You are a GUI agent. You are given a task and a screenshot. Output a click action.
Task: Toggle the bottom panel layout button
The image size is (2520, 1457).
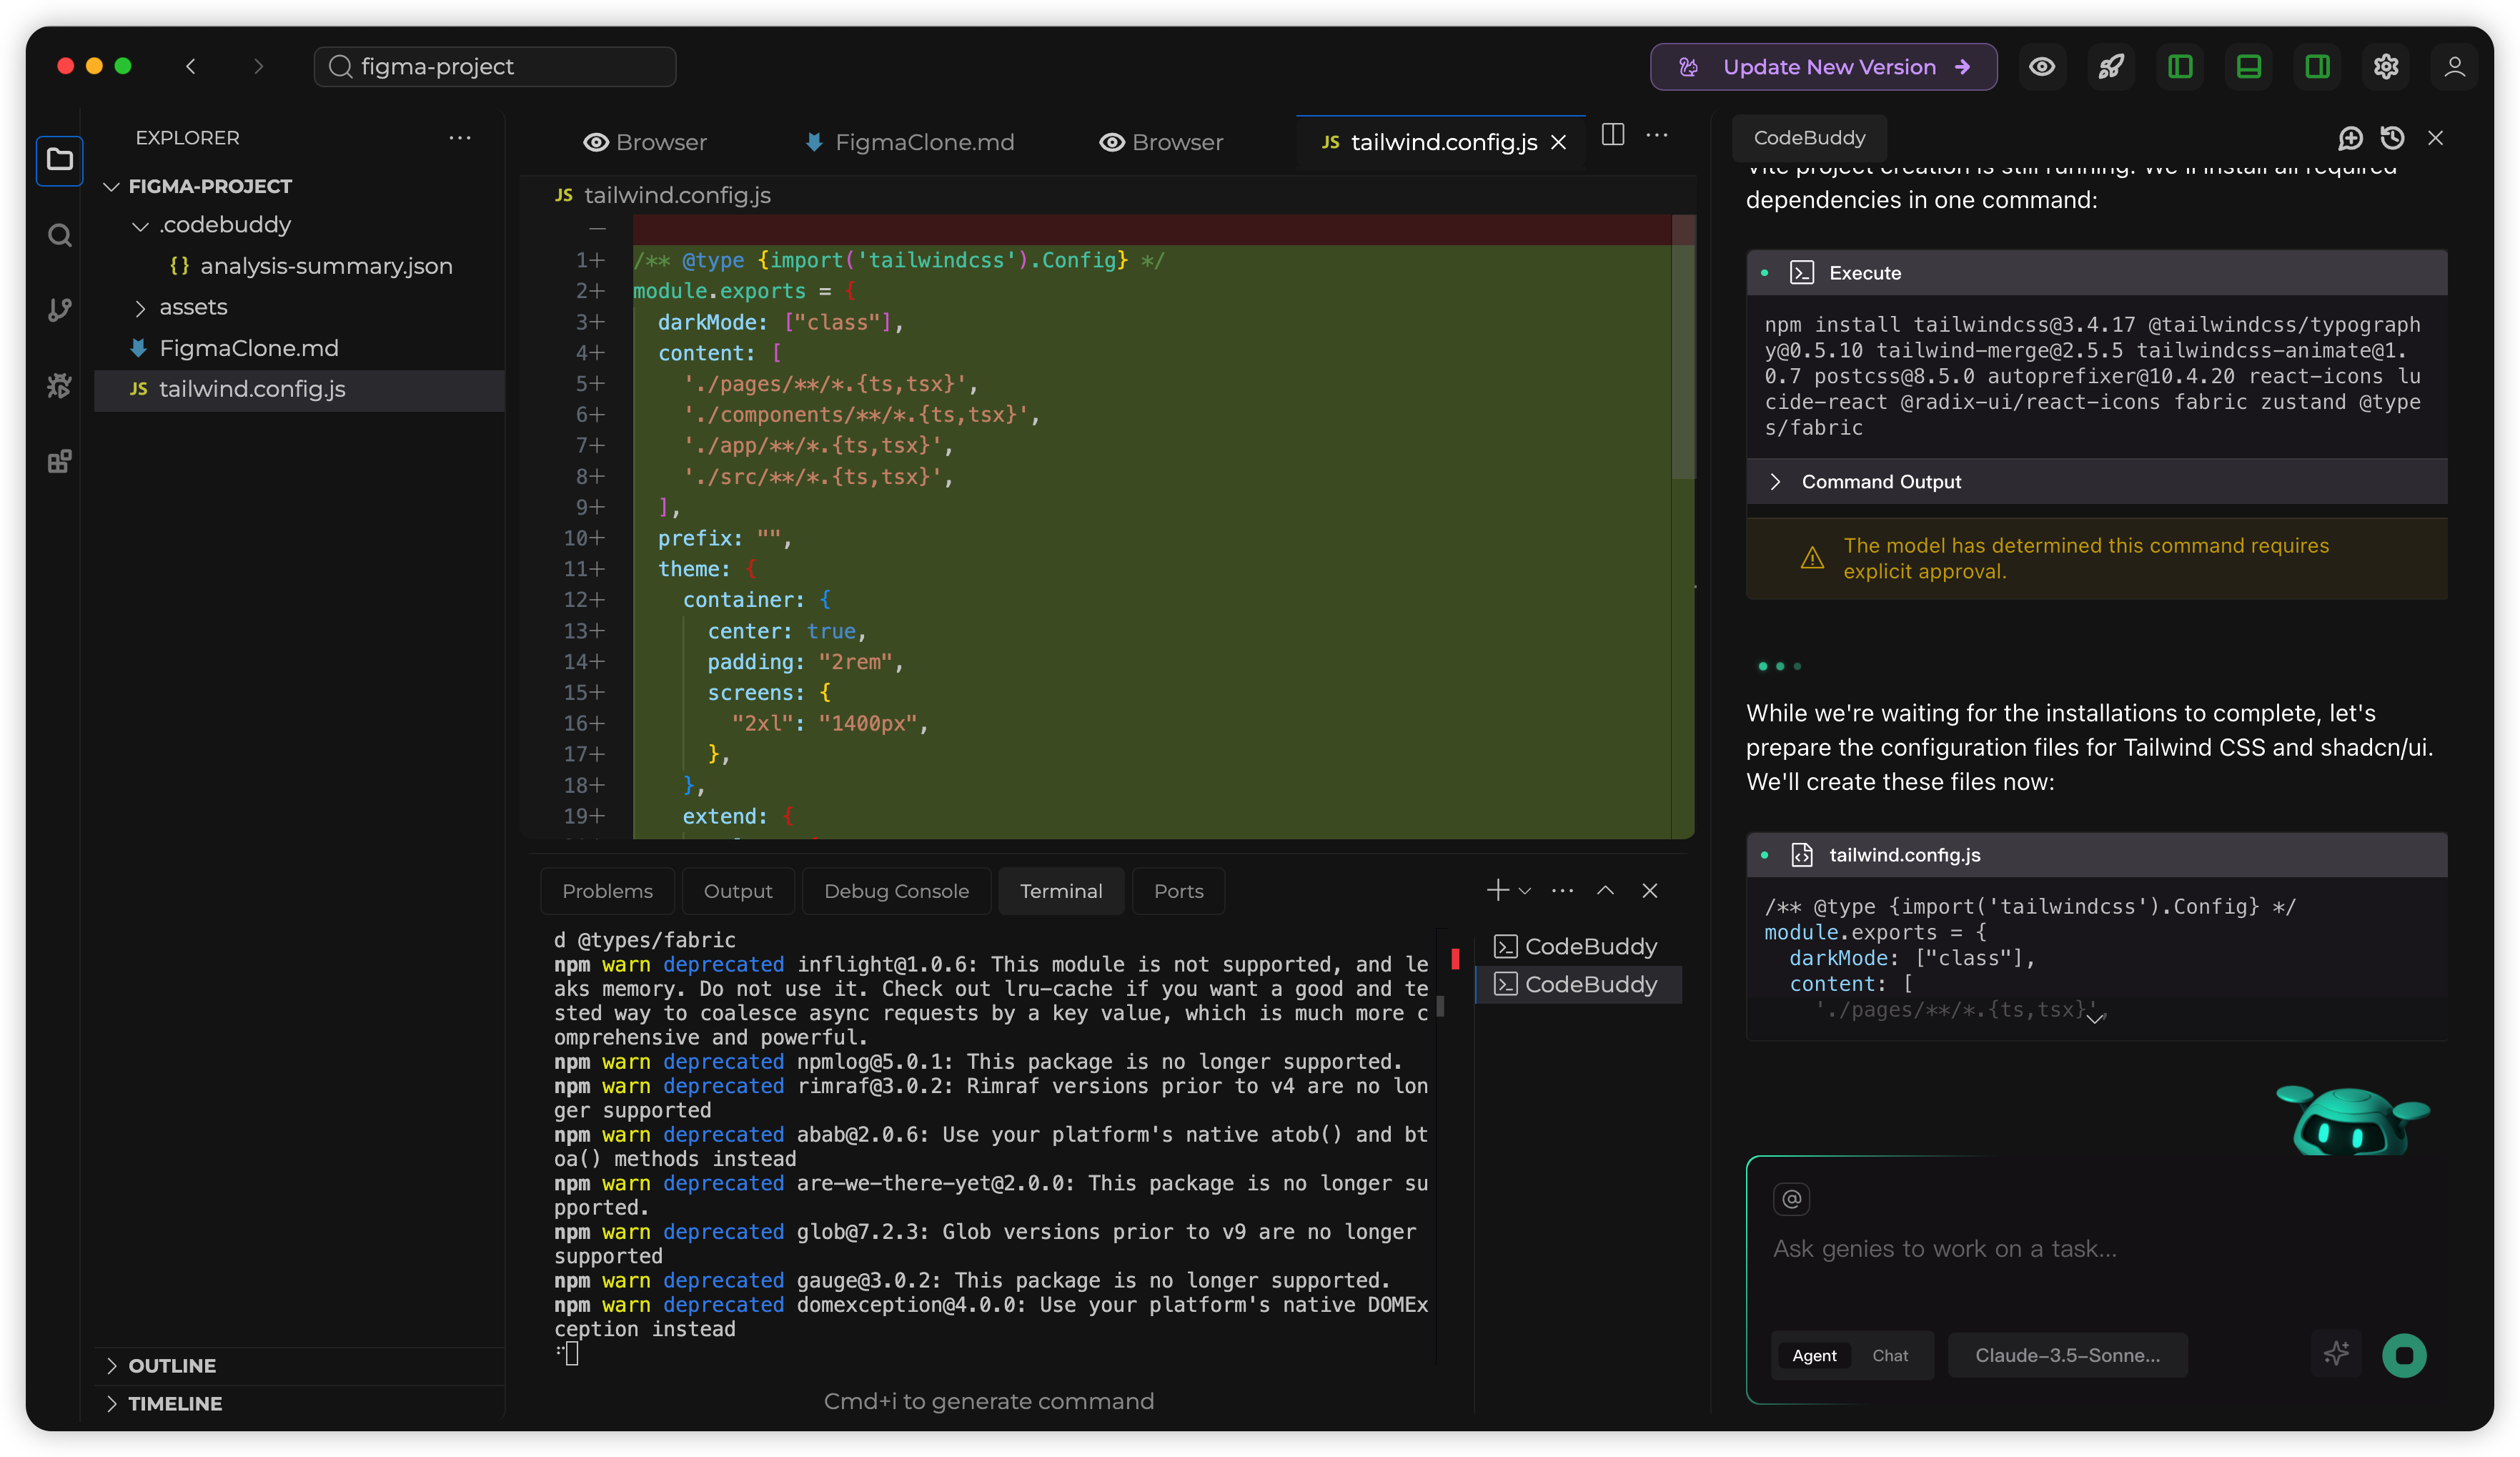2249,67
